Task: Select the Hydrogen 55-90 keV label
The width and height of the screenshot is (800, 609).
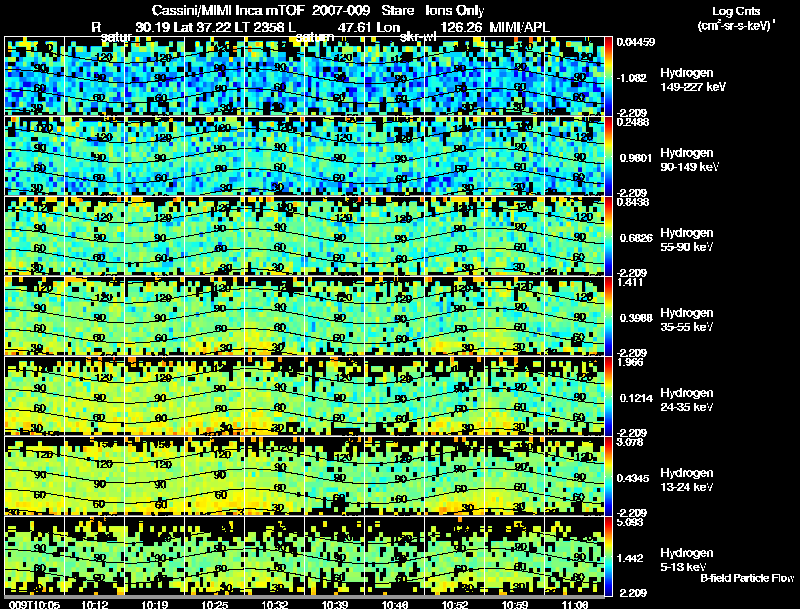Action: click(687, 240)
